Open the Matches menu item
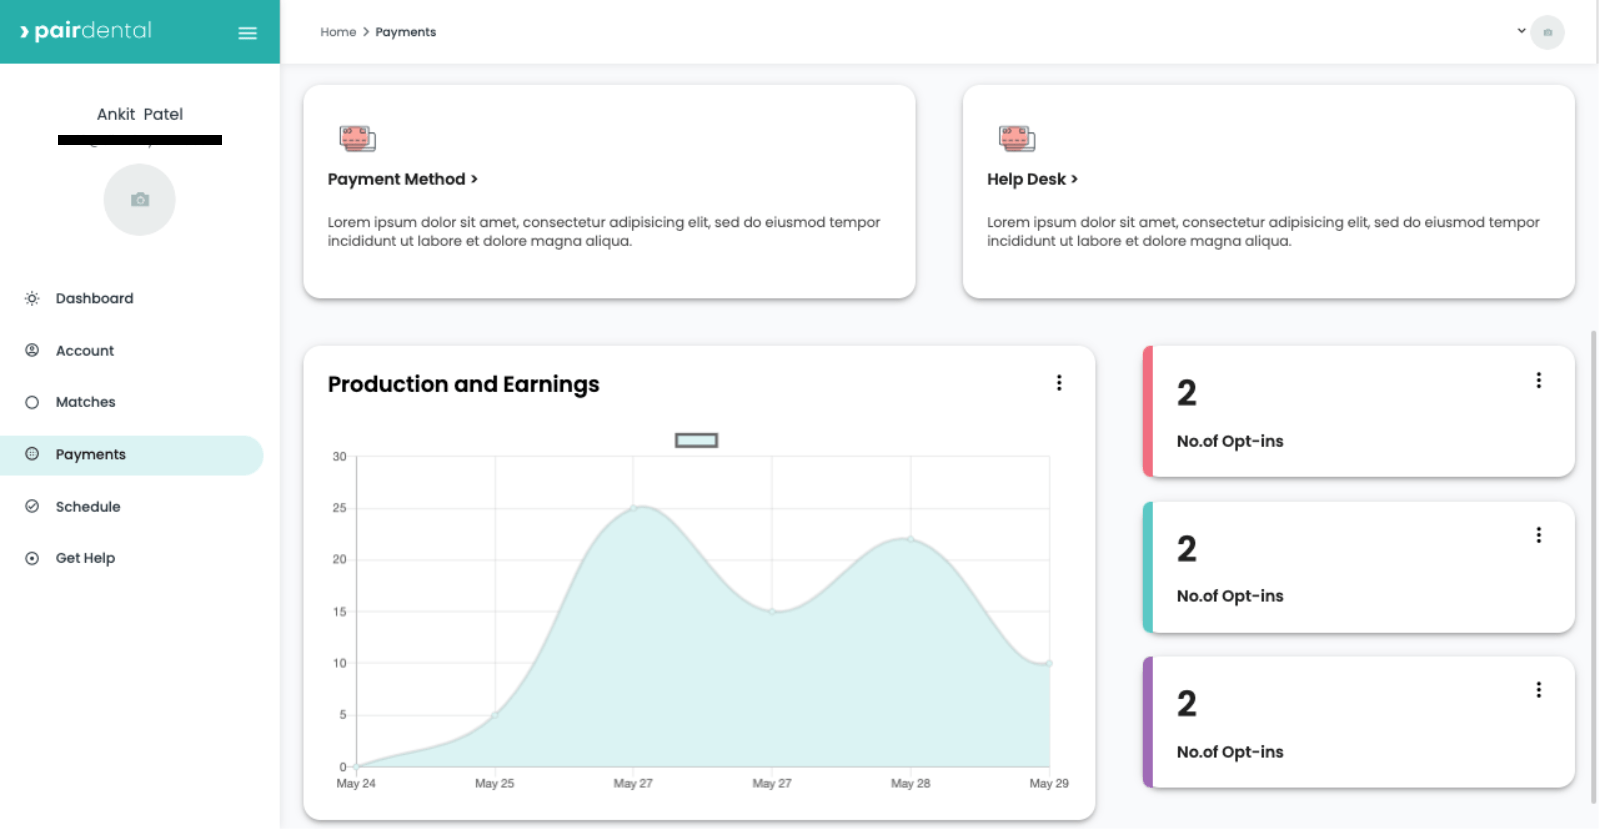The image size is (1600, 830). [x=85, y=402]
